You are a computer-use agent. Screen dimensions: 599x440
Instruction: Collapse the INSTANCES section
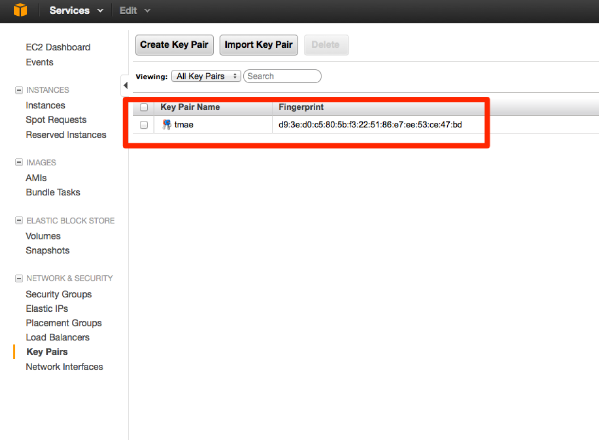point(19,90)
